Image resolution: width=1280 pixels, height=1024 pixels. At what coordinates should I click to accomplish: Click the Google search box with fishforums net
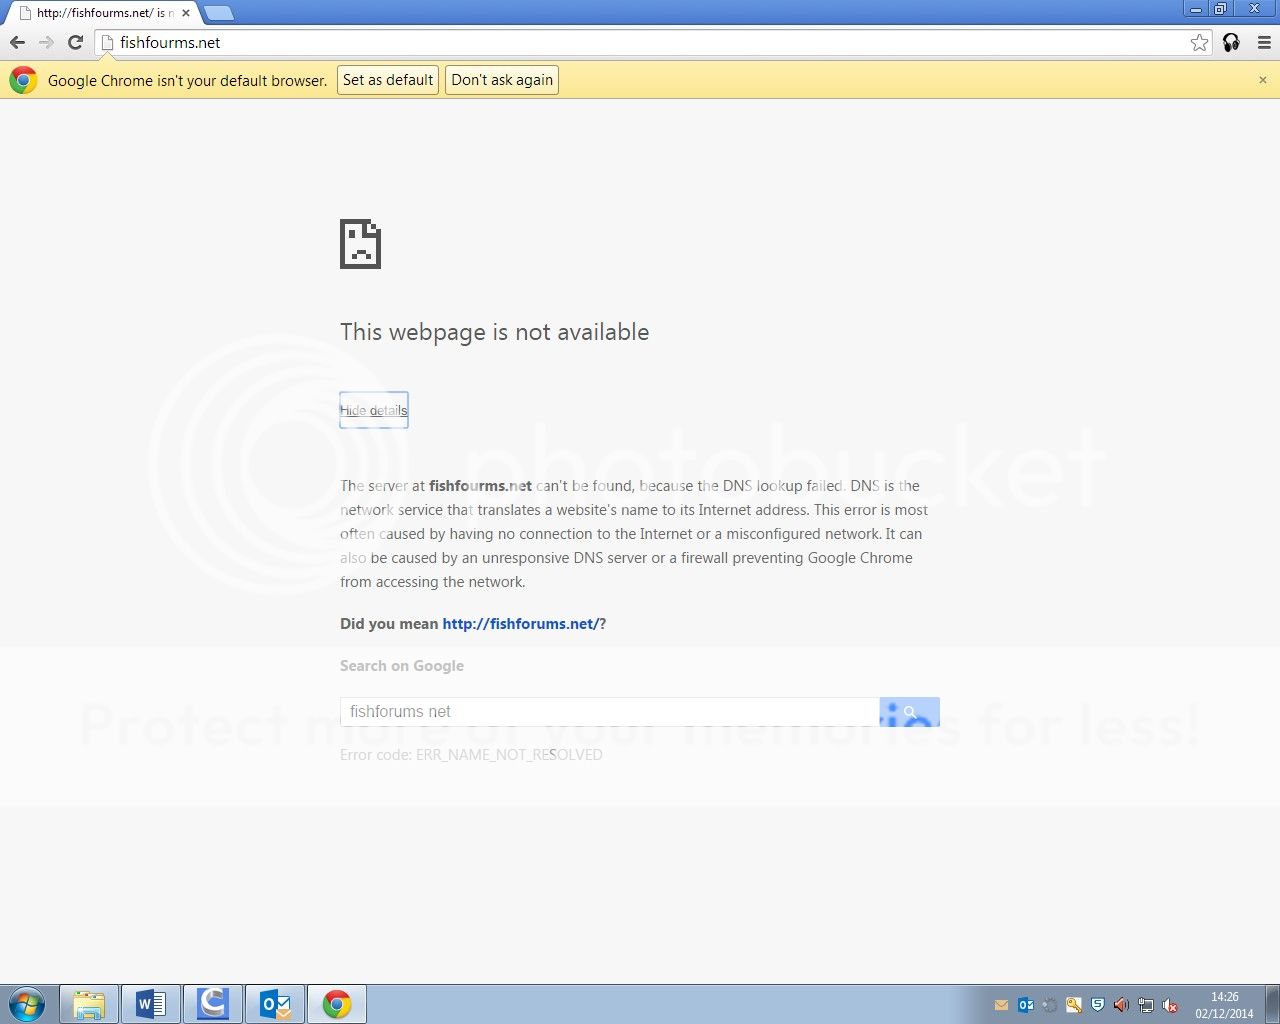pyautogui.click(x=610, y=712)
